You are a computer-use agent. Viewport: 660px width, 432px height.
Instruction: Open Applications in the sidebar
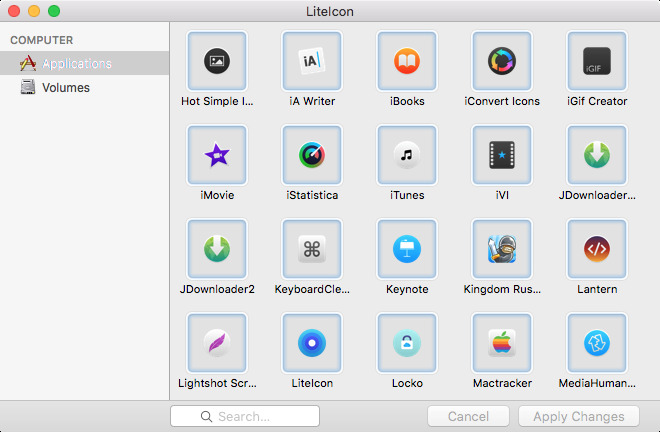click(84, 63)
